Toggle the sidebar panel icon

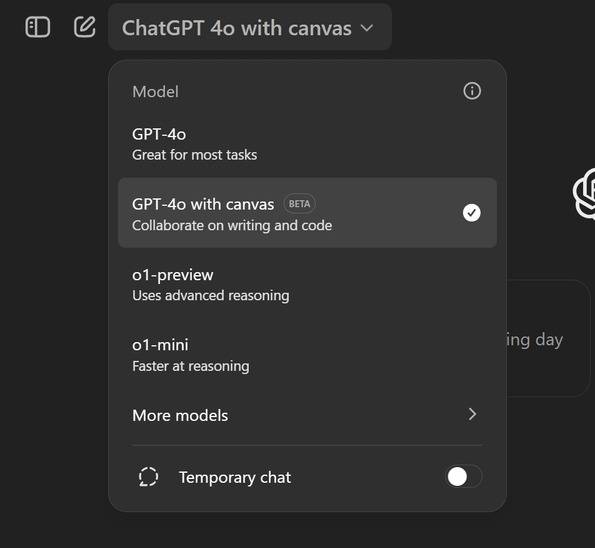38,27
